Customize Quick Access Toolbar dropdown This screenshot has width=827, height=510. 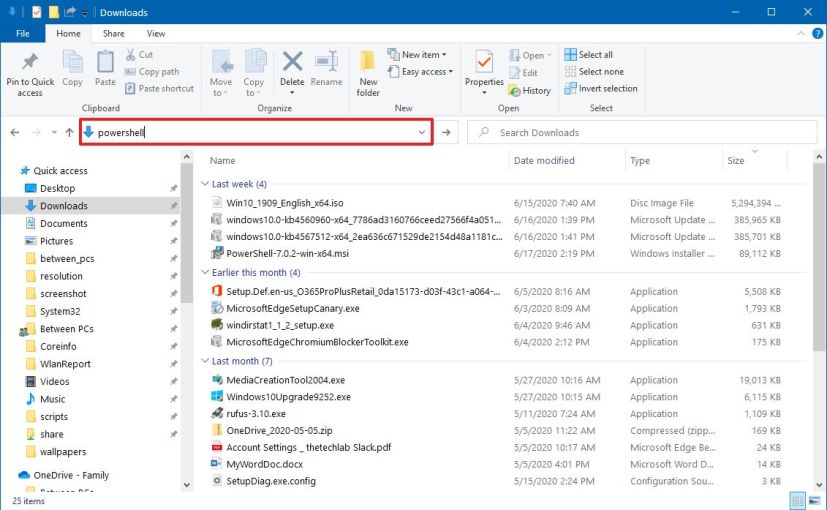[84, 13]
